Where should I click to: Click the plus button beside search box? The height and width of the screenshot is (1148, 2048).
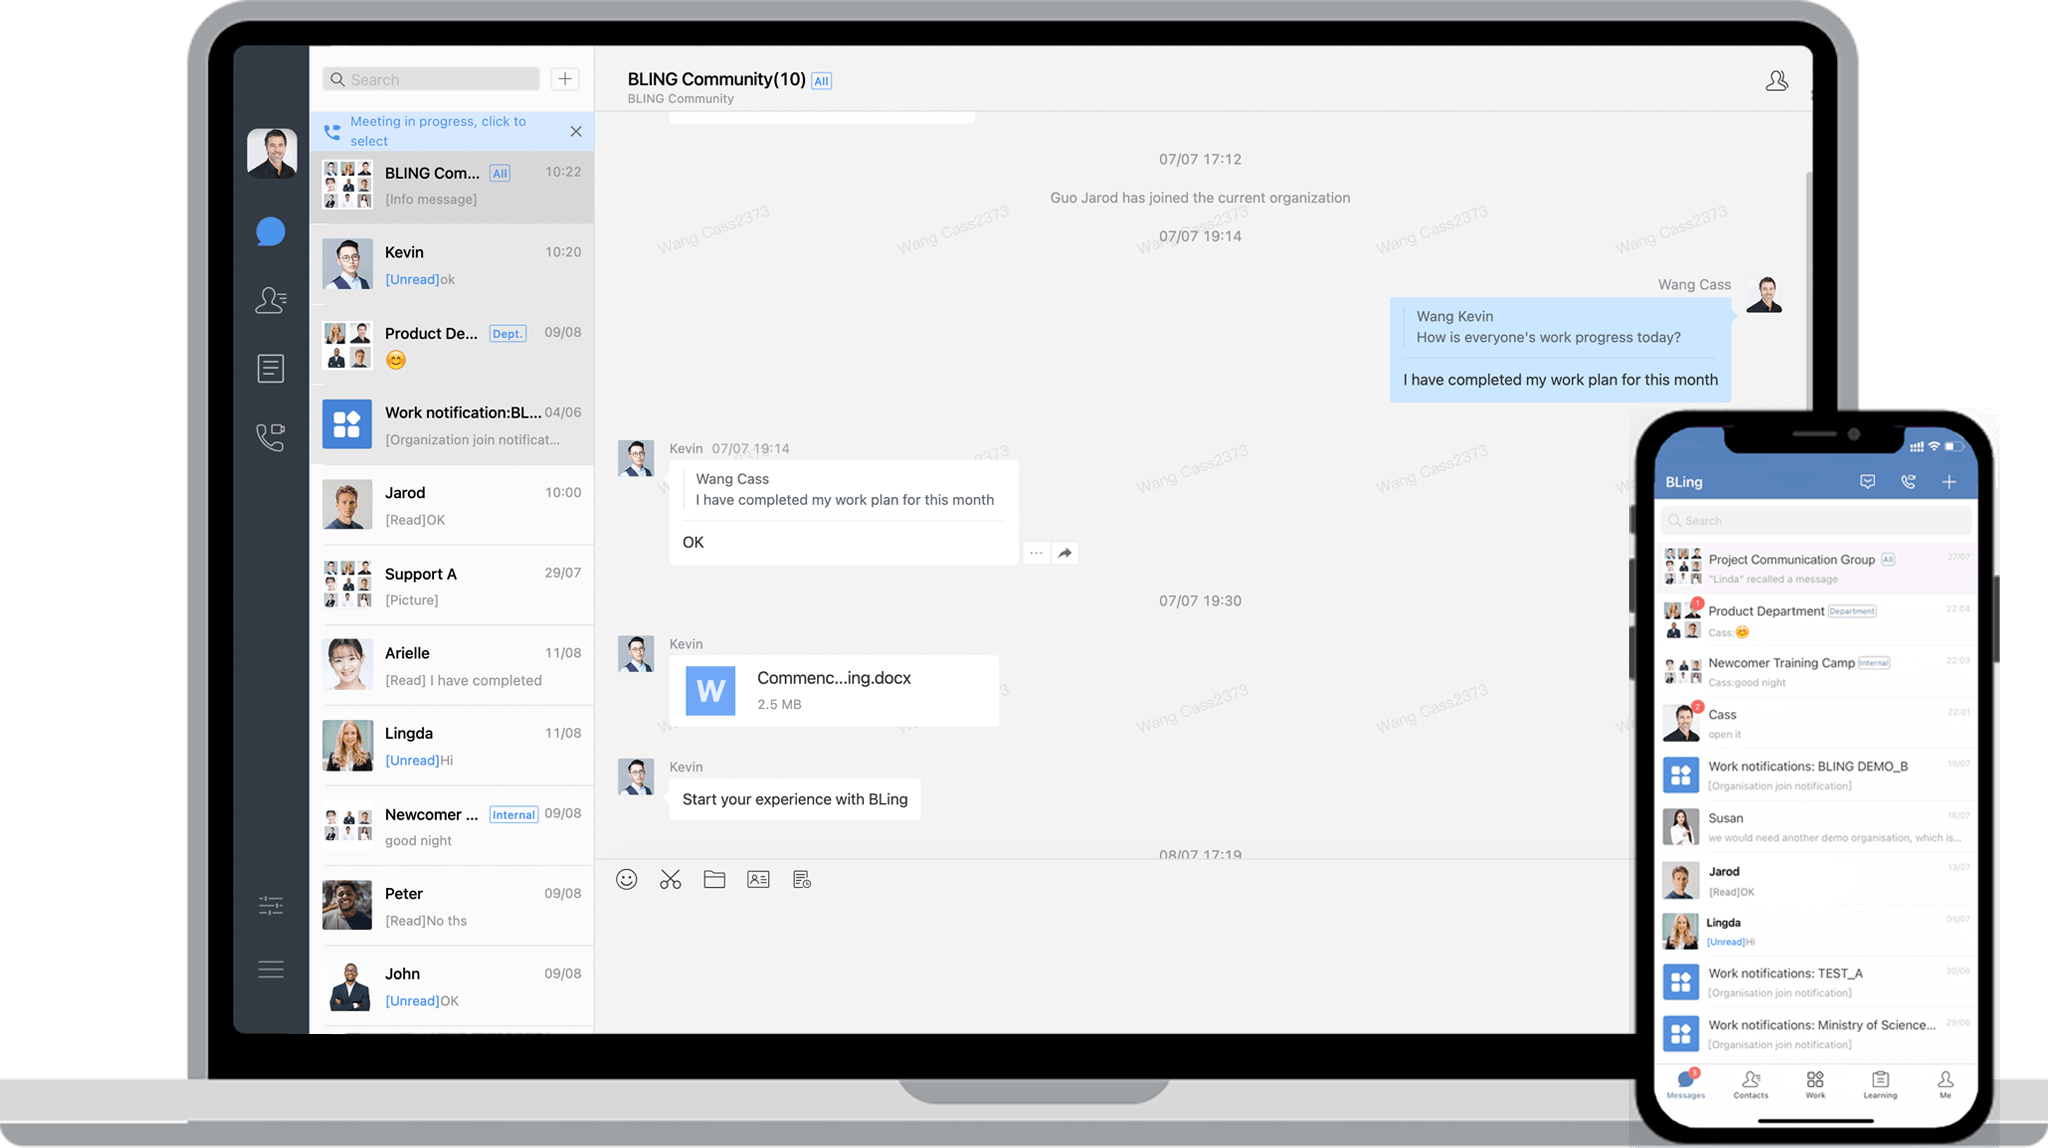565,79
